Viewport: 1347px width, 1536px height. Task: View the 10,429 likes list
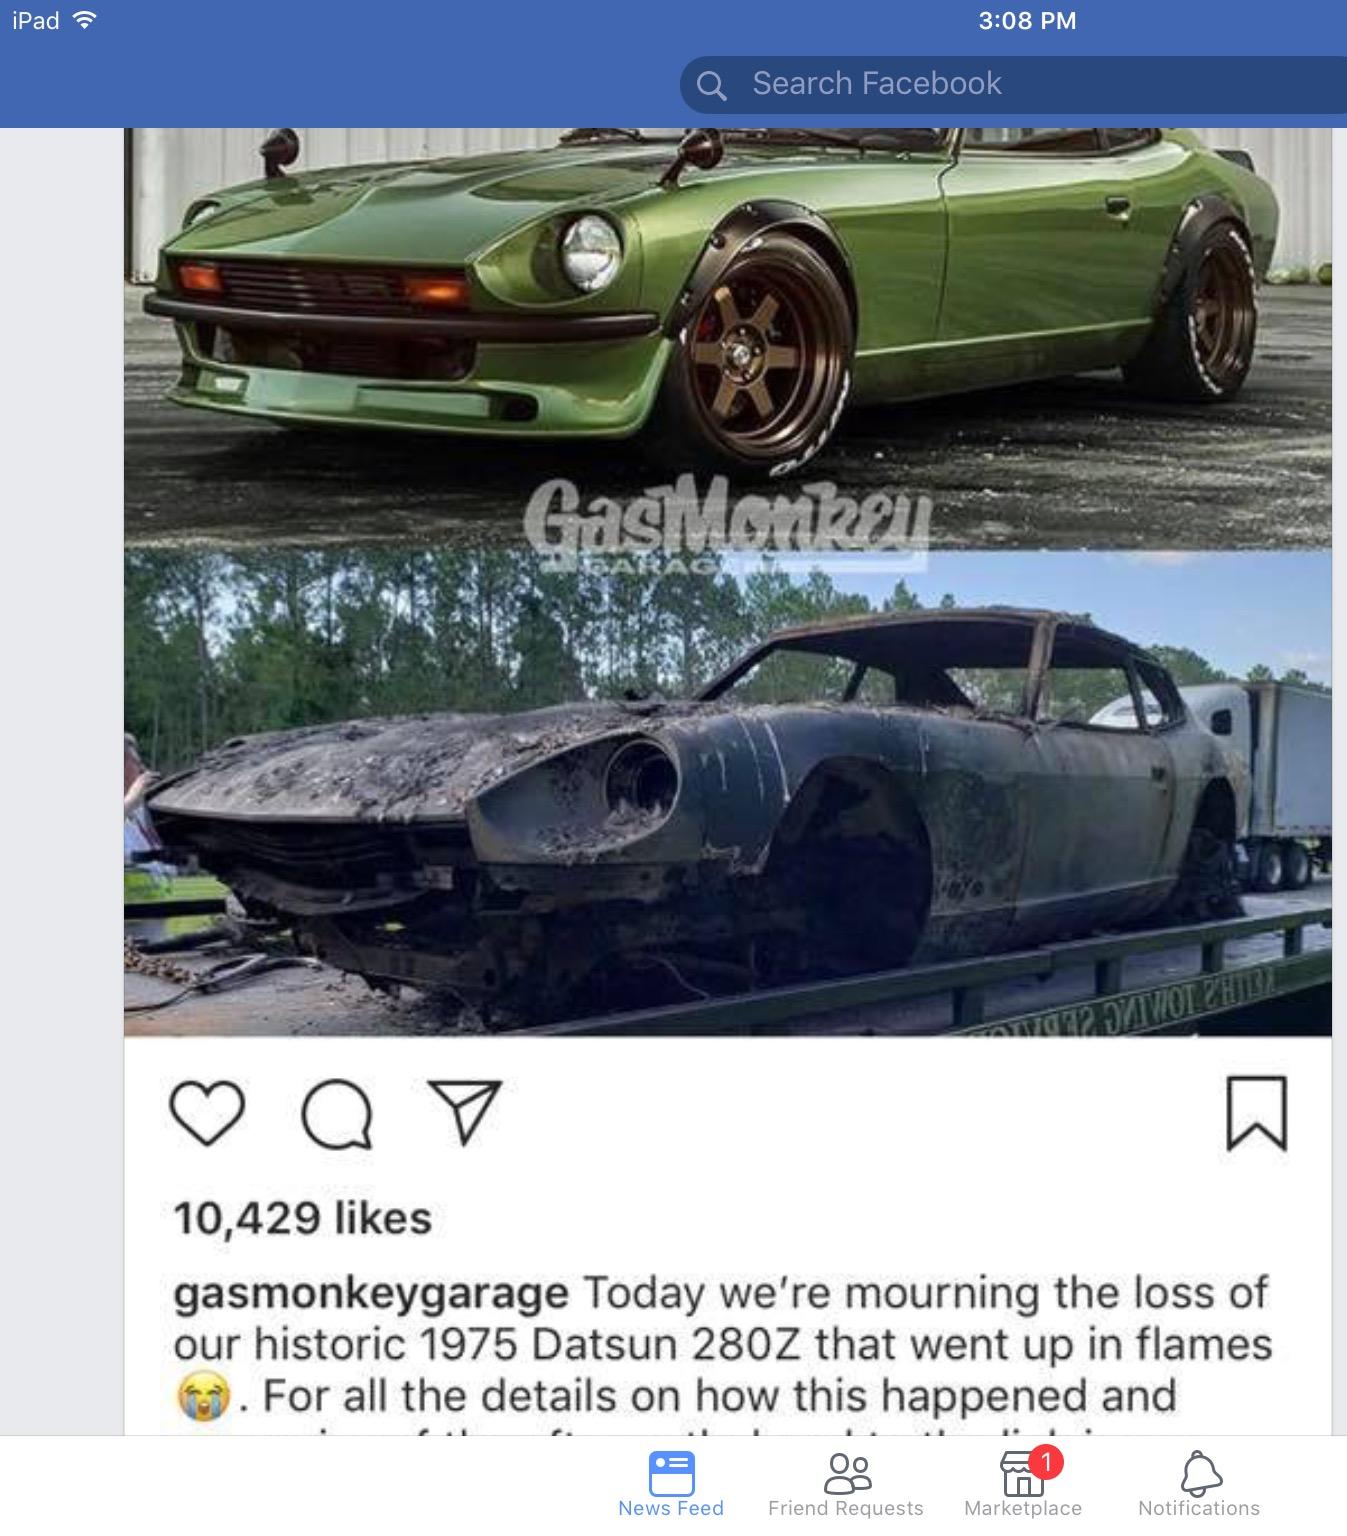tap(303, 1218)
